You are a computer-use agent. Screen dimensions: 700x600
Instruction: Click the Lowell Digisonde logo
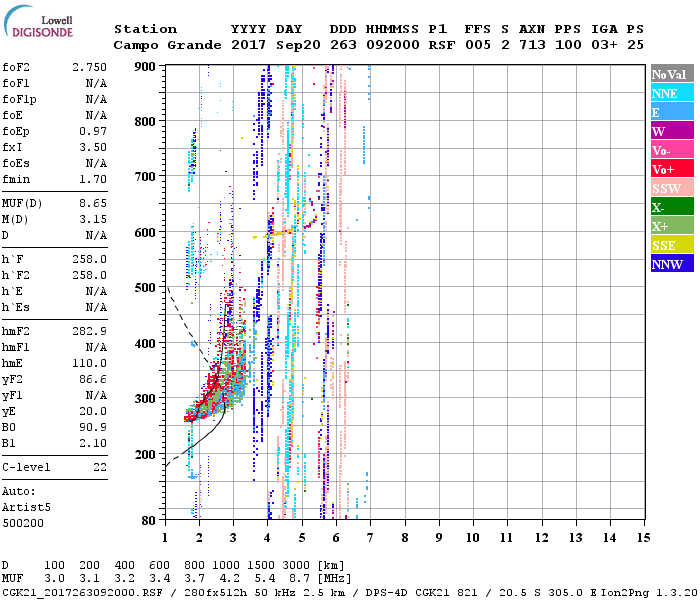pyautogui.click(x=38, y=22)
